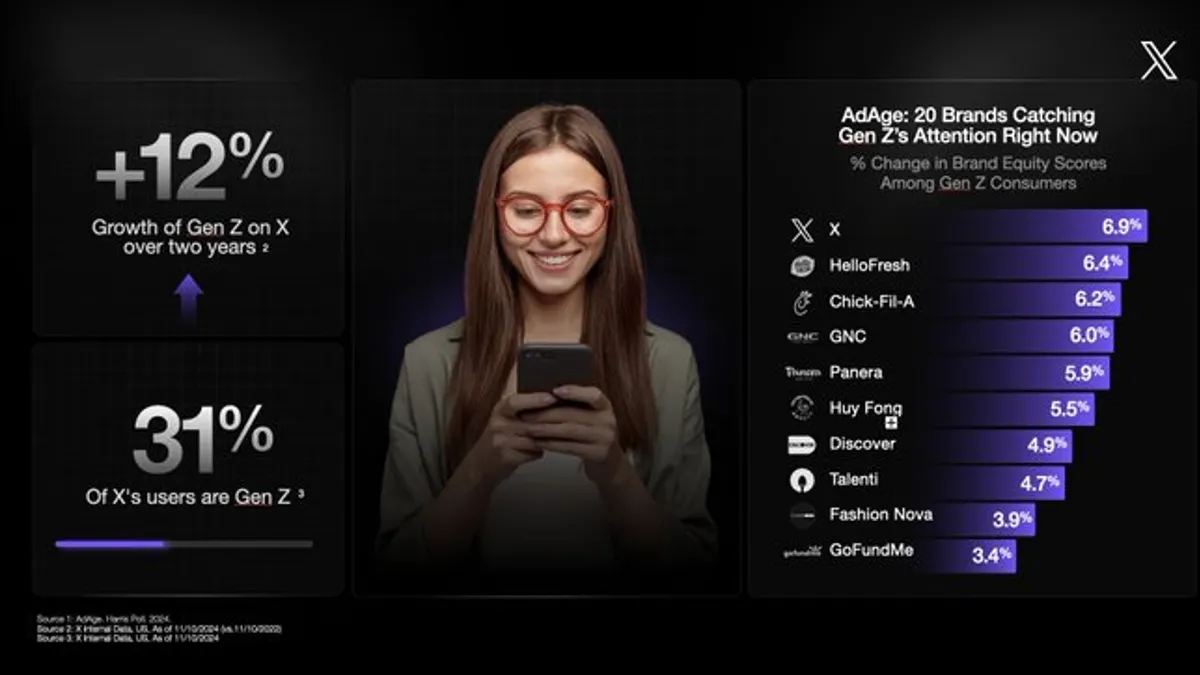Click the 'Talenti' brand label
Image resolution: width=1200 pixels, height=675 pixels.
pos(854,479)
